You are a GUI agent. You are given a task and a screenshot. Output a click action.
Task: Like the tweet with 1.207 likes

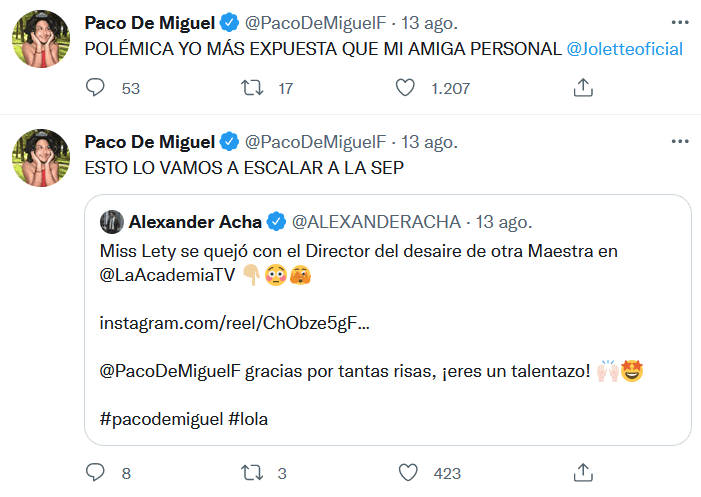(x=405, y=88)
